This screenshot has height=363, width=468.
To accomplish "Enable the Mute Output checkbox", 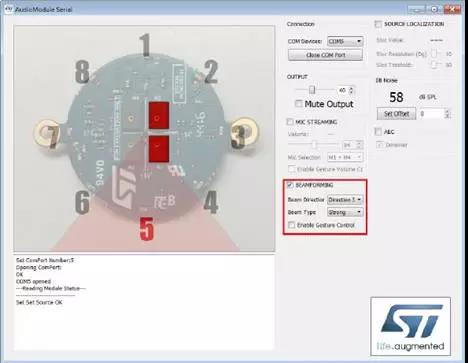I will (299, 104).
